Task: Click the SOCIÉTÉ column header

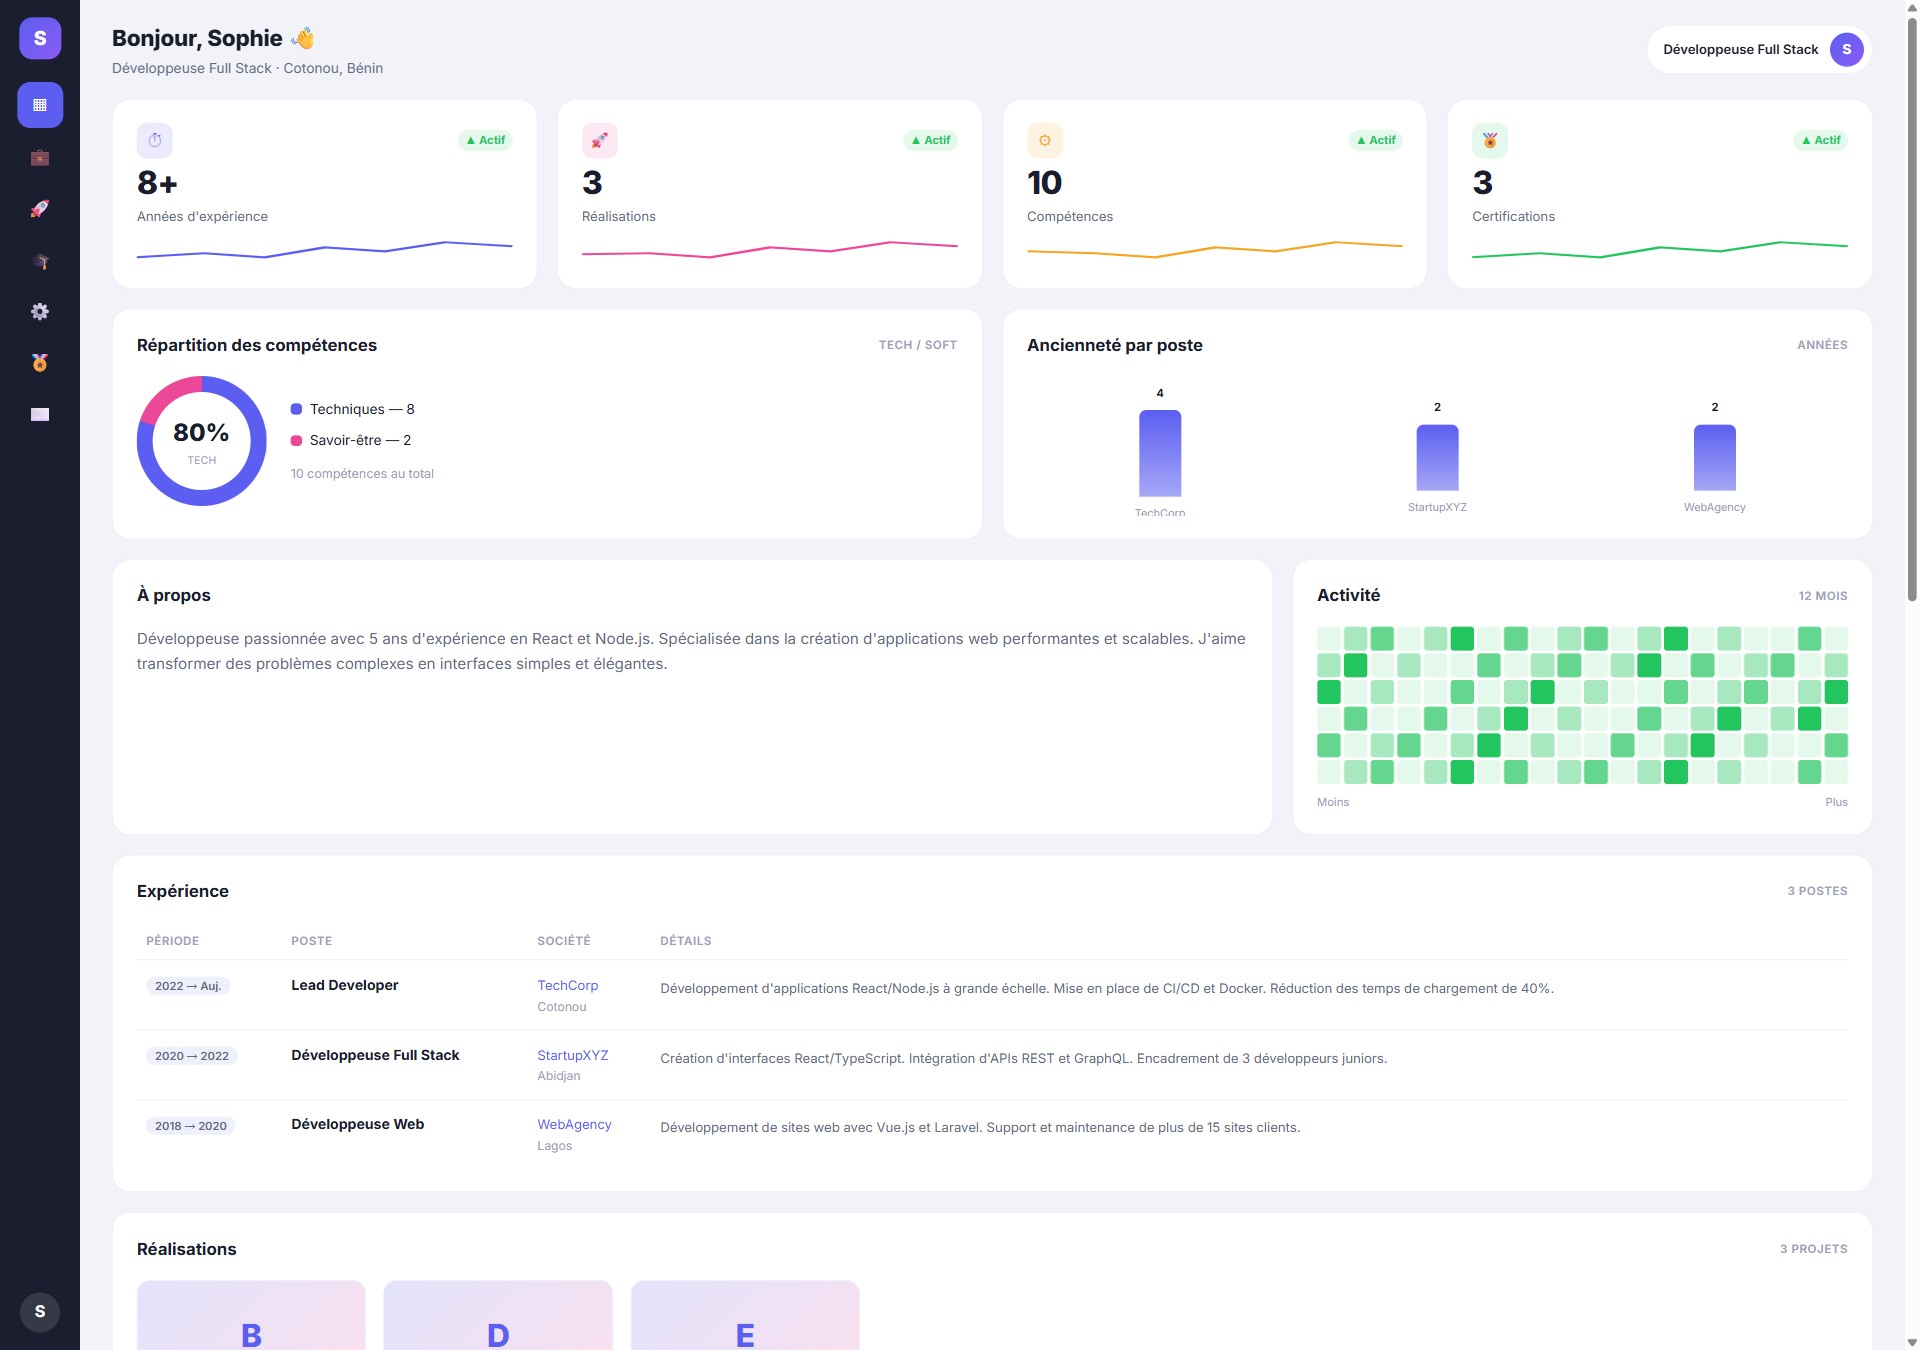Action: point(564,941)
